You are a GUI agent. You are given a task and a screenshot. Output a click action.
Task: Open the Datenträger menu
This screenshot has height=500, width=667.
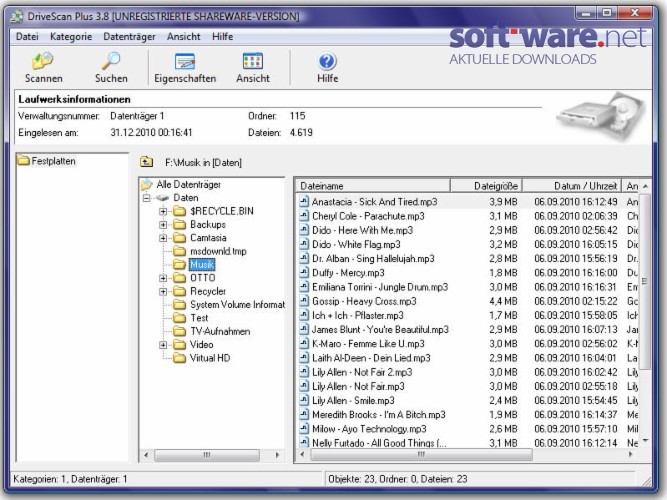tap(129, 37)
